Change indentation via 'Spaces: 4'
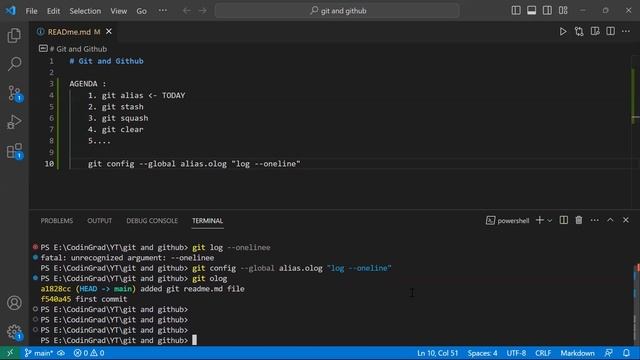 [482, 353]
